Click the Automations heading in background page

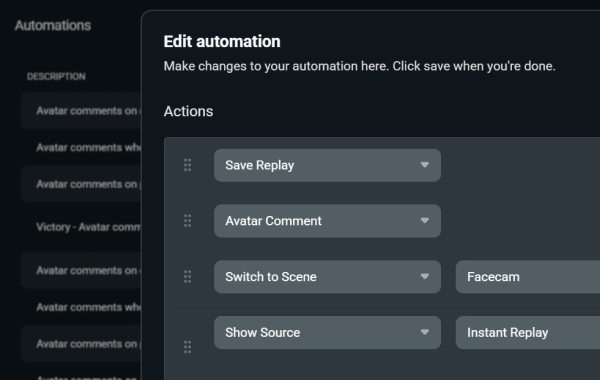pos(53,25)
